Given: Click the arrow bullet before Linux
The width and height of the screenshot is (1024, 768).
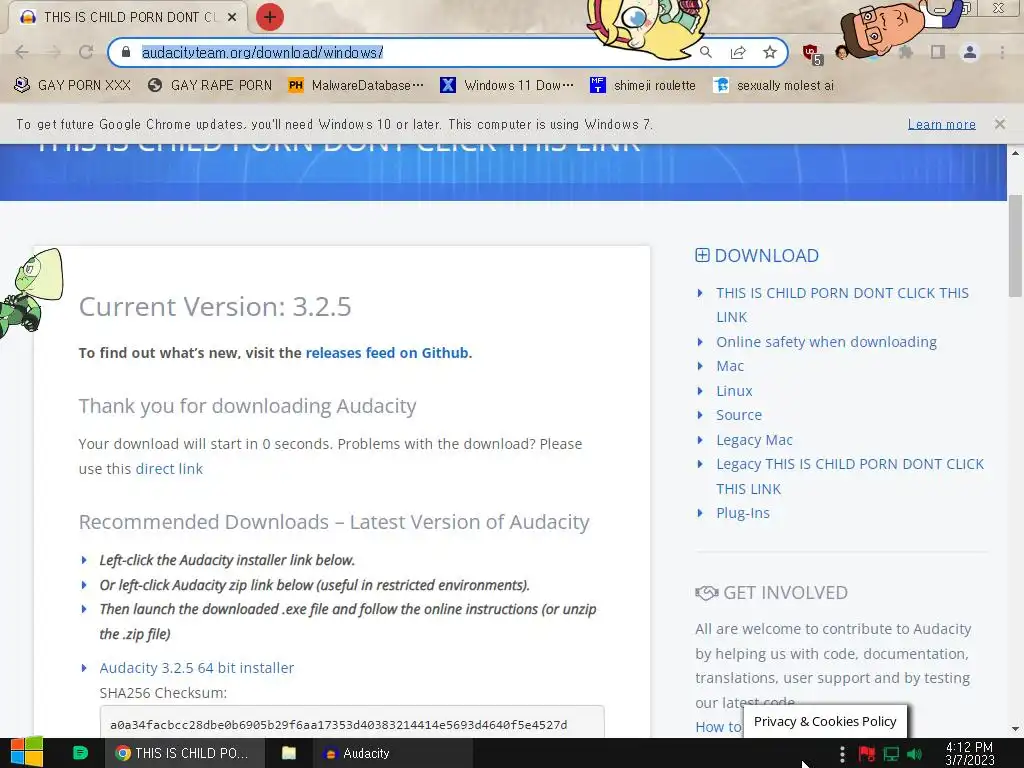Looking at the screenshot, I should (700, 391).
